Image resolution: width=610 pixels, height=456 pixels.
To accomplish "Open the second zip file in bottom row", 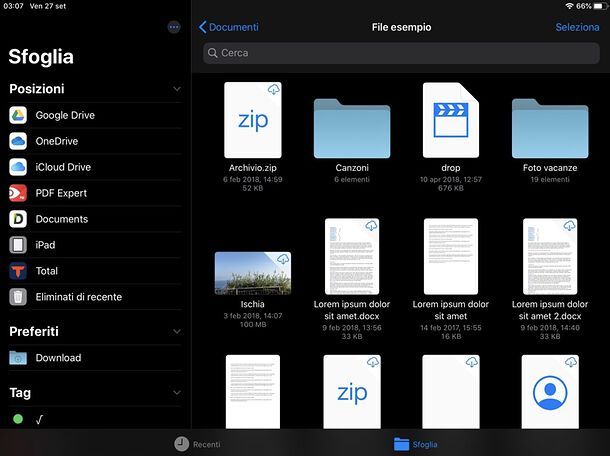I will (352, 392).
